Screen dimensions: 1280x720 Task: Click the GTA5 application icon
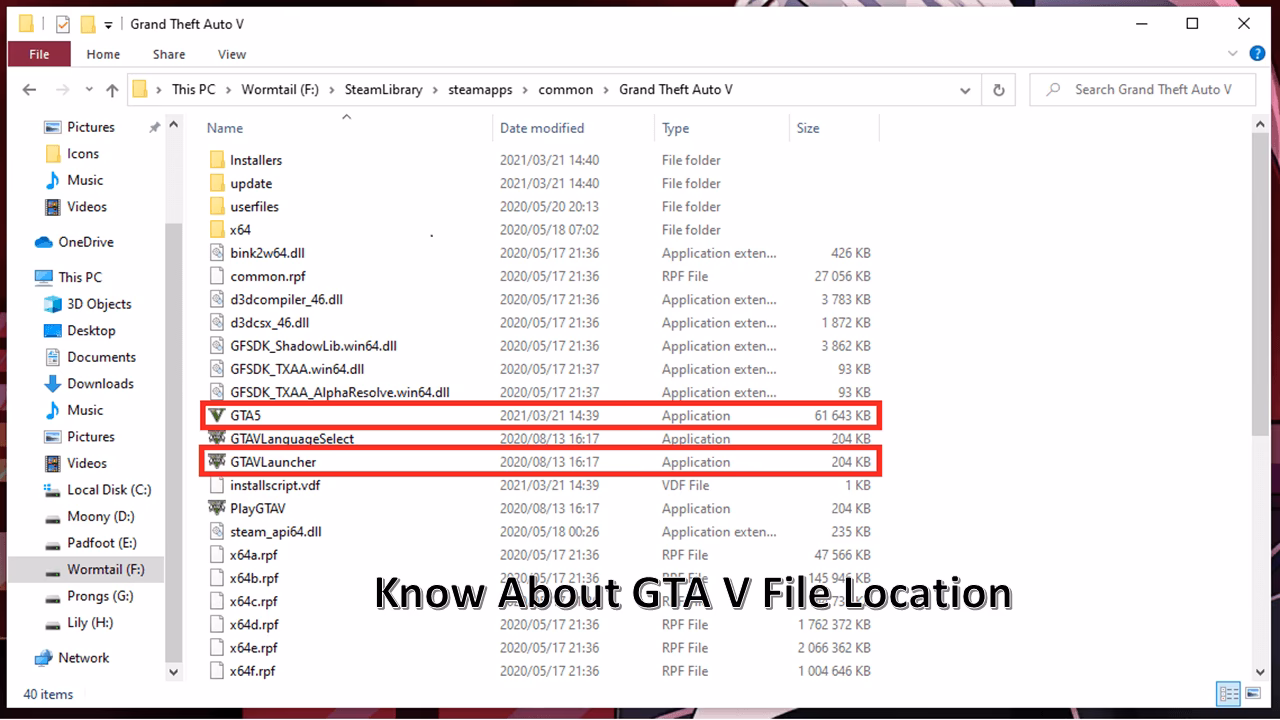click(217, 415)
